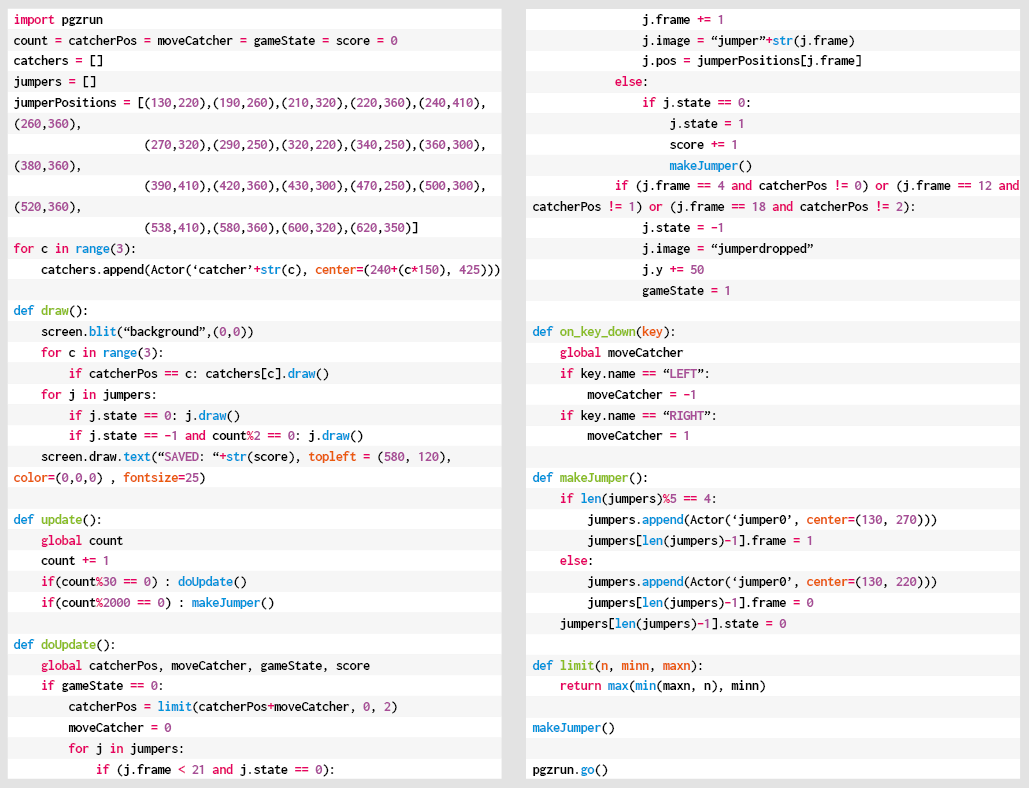Click the 'def limit(n, minn, maxn):' header
Screen dimensions: 1029x788
point(617,665)
